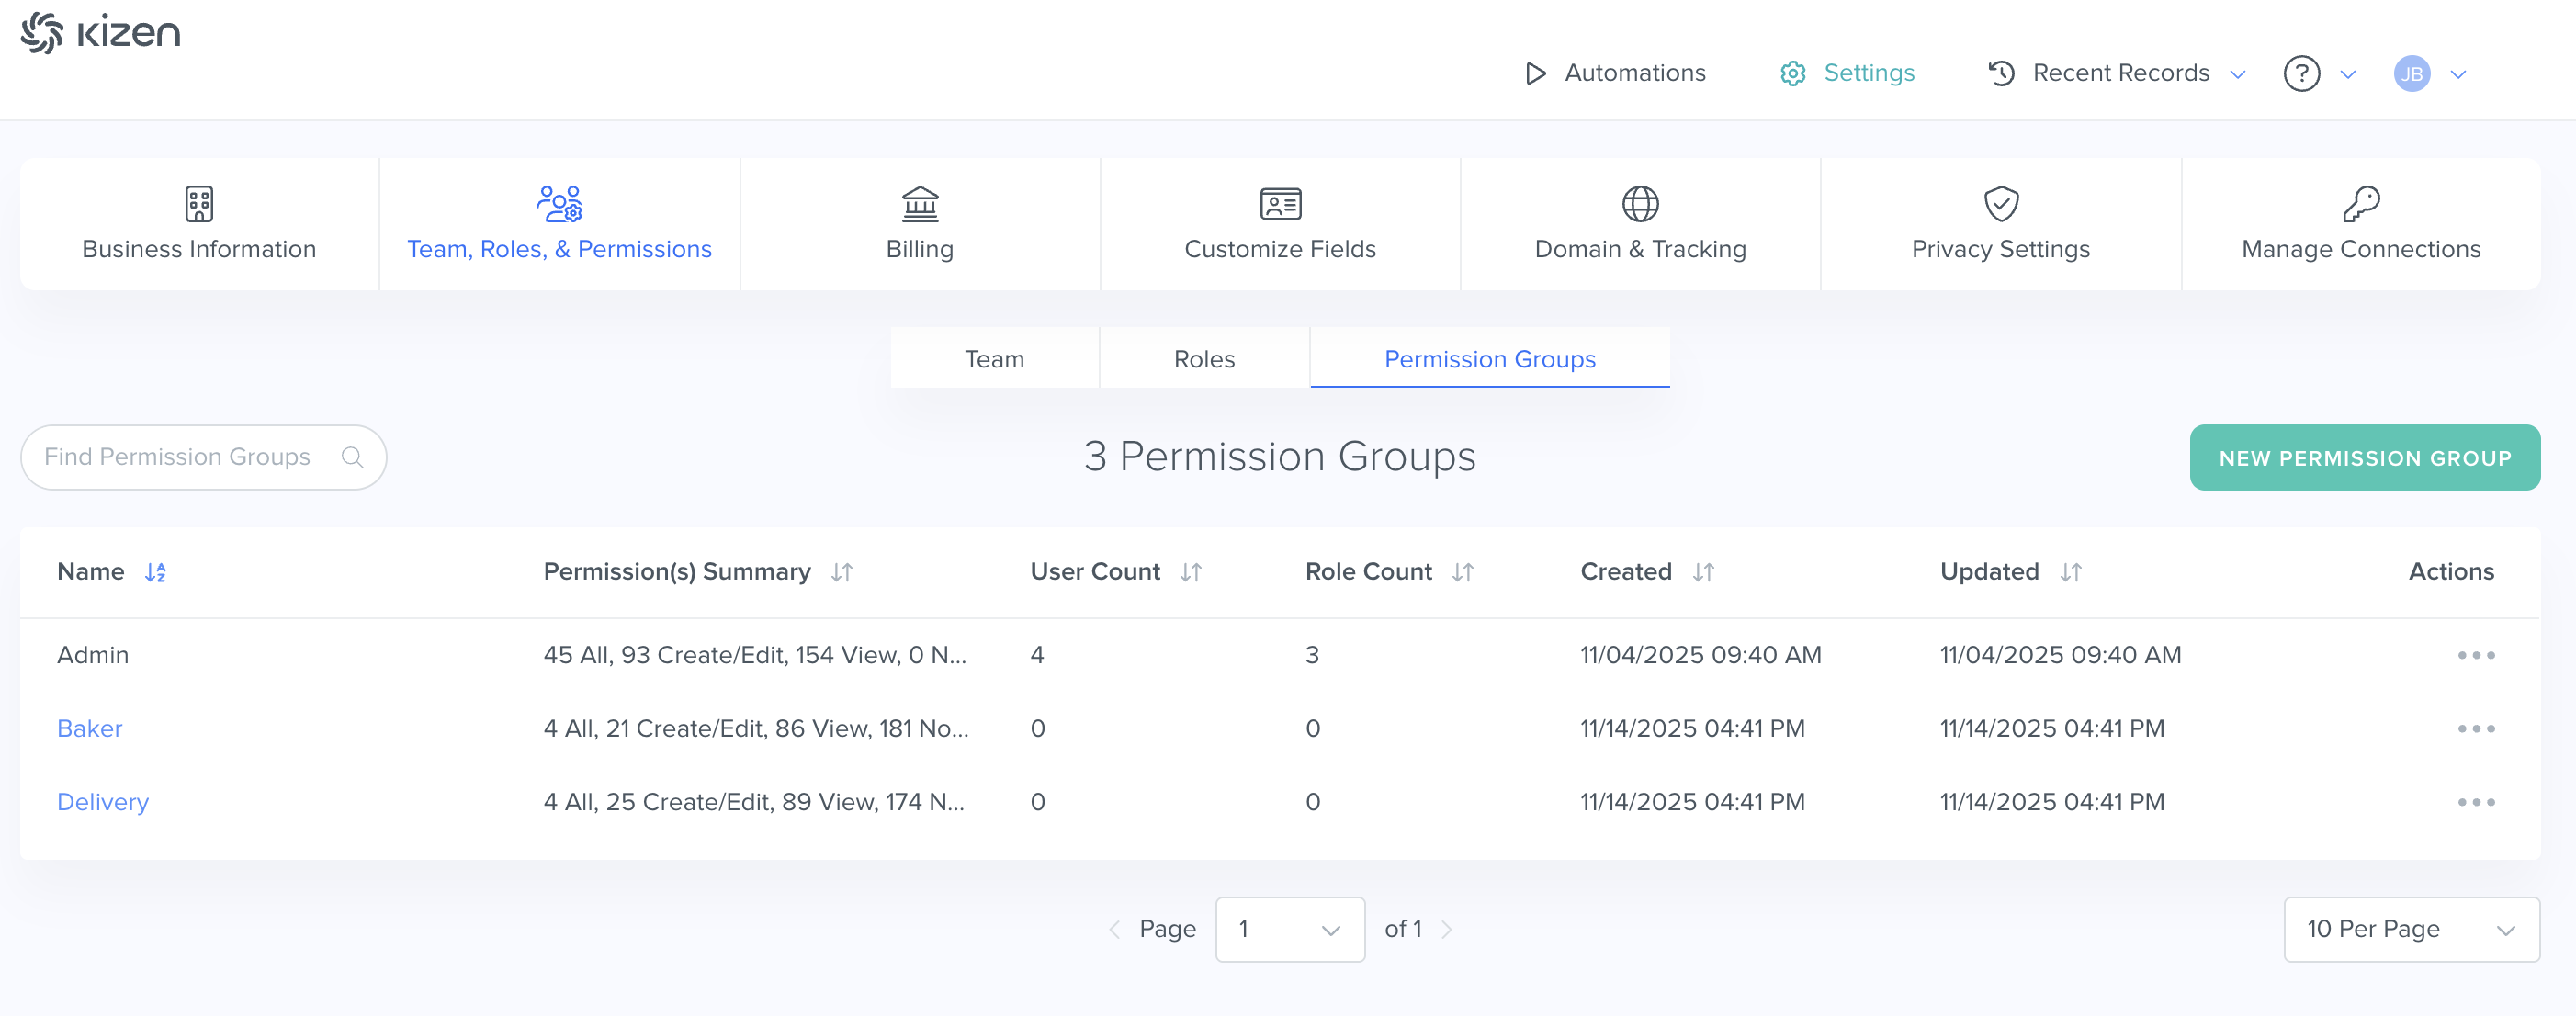This screenshot has width=2576, height=1016.
Task: Open actions menu for Delivery row
Action: pyautogui.click(x=2476, y=802)
